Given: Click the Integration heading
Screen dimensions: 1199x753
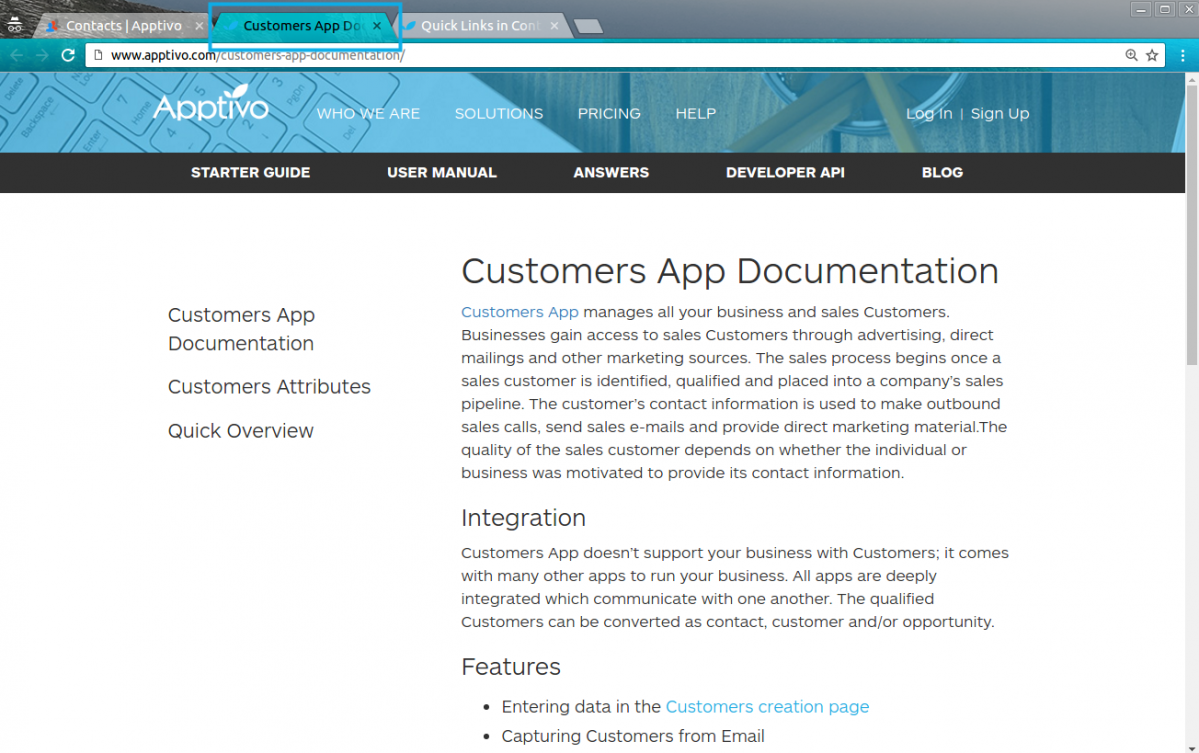Looking at the screenshot, I should (523, 518).
